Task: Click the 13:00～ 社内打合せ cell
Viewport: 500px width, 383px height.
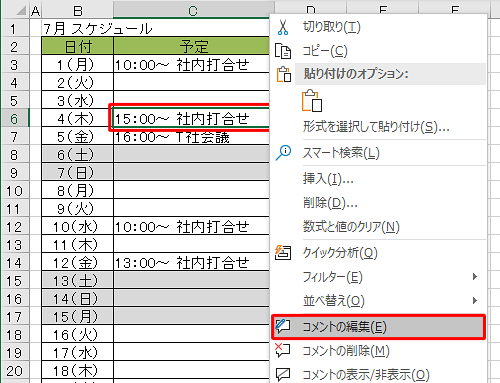Action: (x=192, y=262)
